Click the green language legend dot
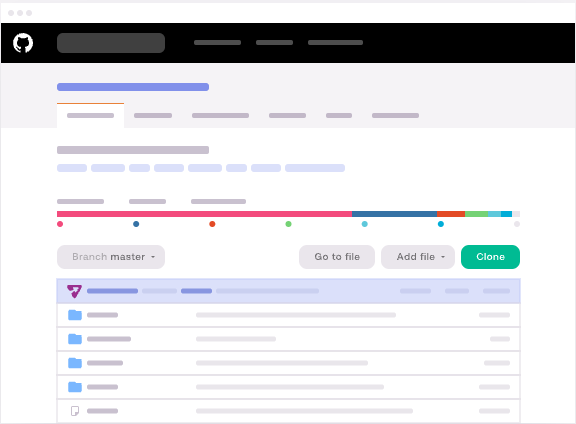 point(288,224)
